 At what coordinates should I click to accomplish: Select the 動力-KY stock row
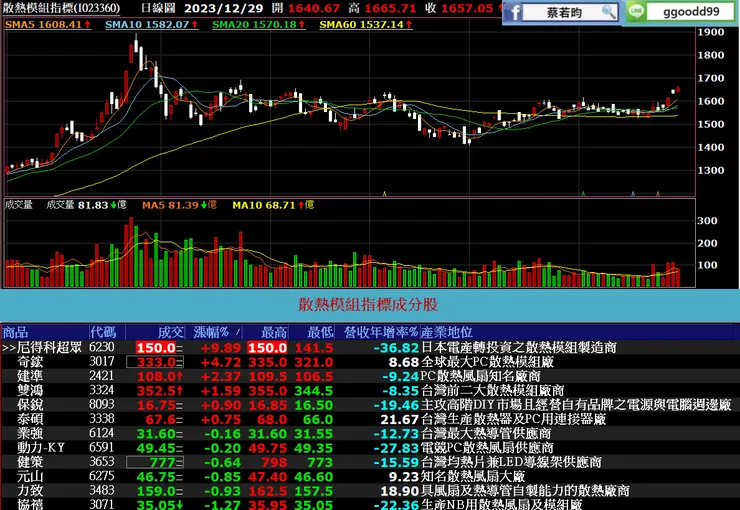pyautogui.click(x=370, y=448)
